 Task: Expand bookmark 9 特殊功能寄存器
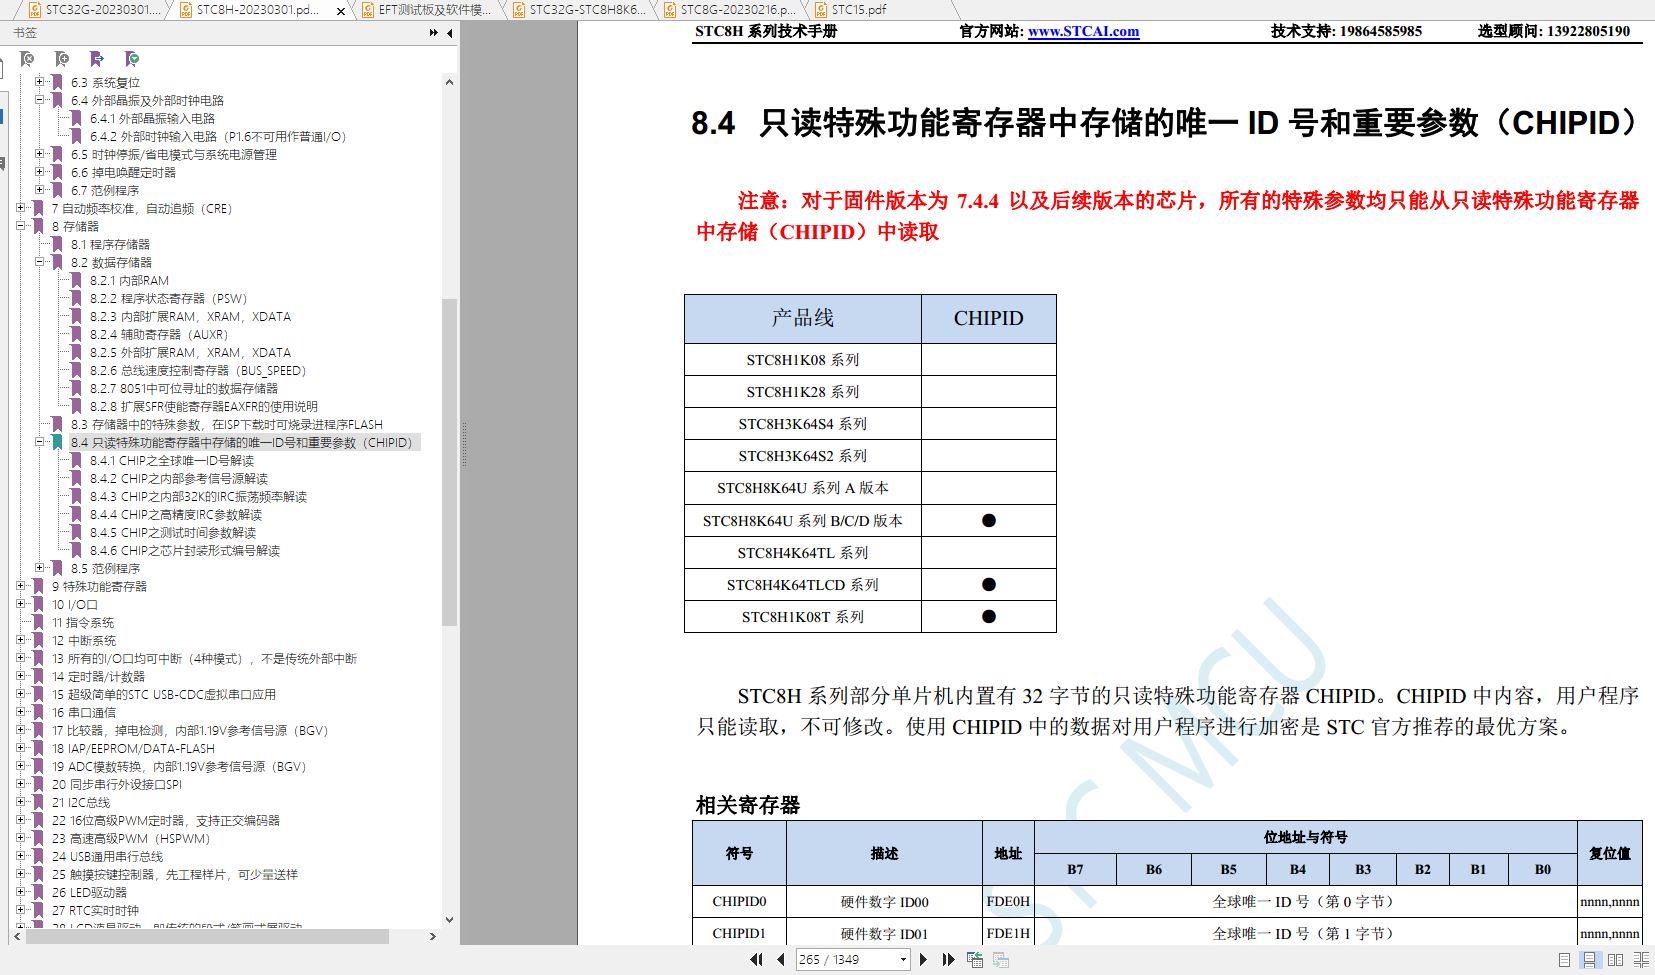pos(20,586)
